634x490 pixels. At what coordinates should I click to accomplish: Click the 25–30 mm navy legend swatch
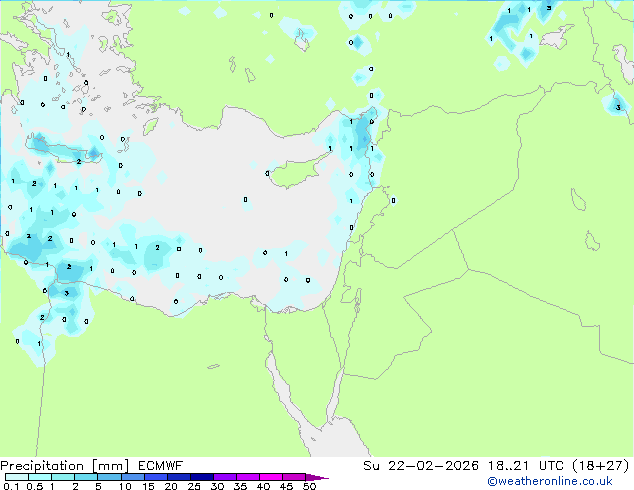click(x=201, y=477)
